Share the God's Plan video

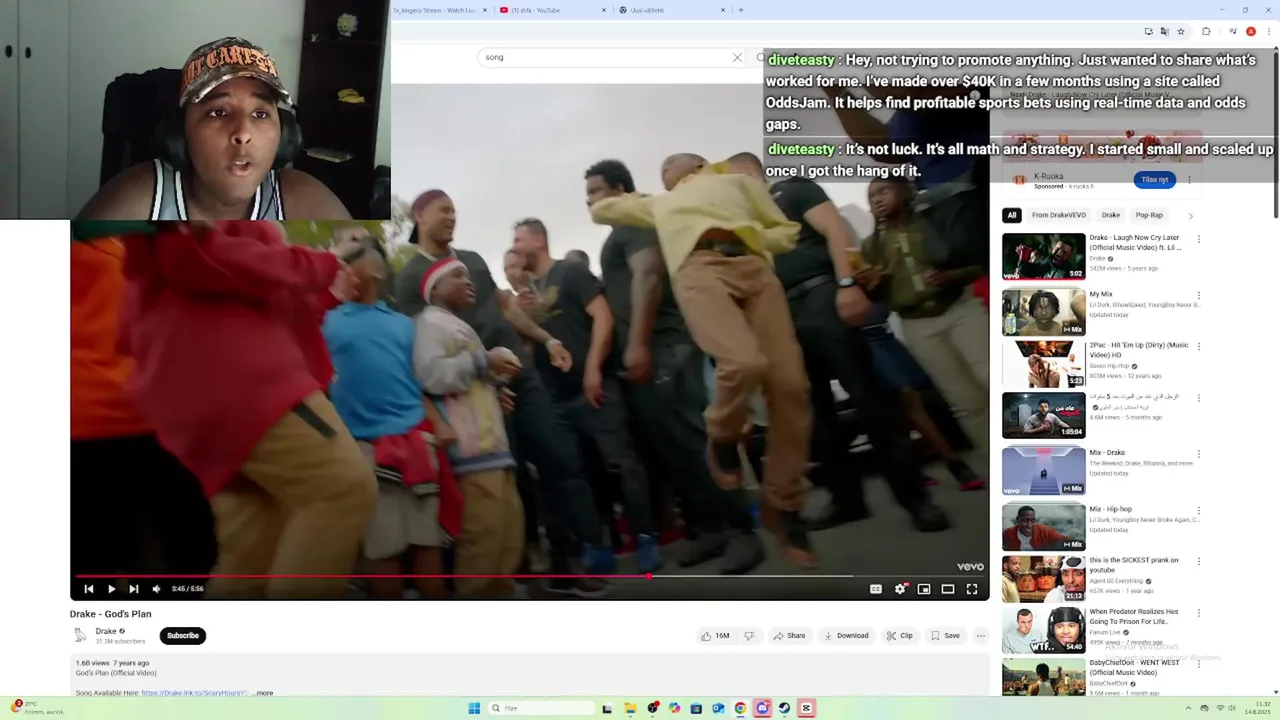click(789, 635)
